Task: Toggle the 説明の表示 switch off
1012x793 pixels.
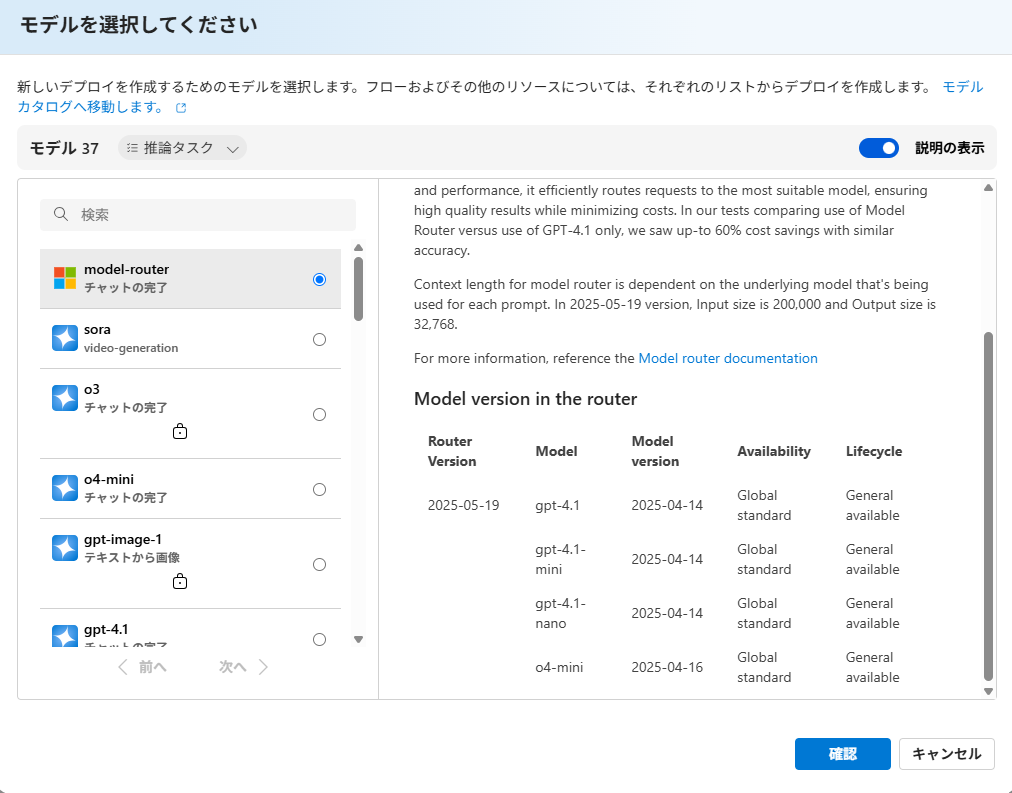Action: click(x=878, y=148)
